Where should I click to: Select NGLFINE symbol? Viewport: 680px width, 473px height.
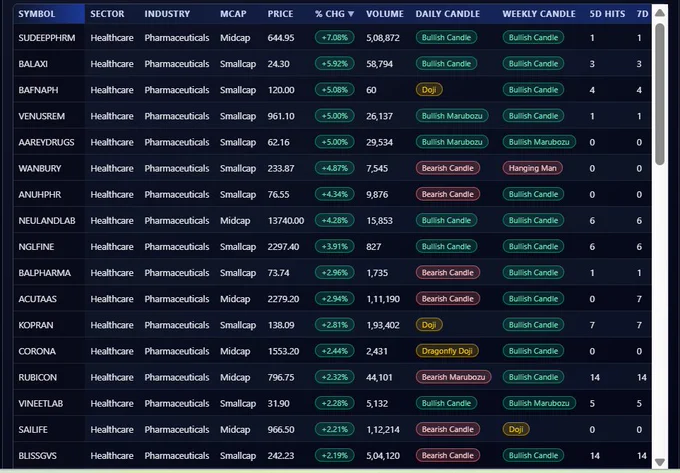coord(36,247)
